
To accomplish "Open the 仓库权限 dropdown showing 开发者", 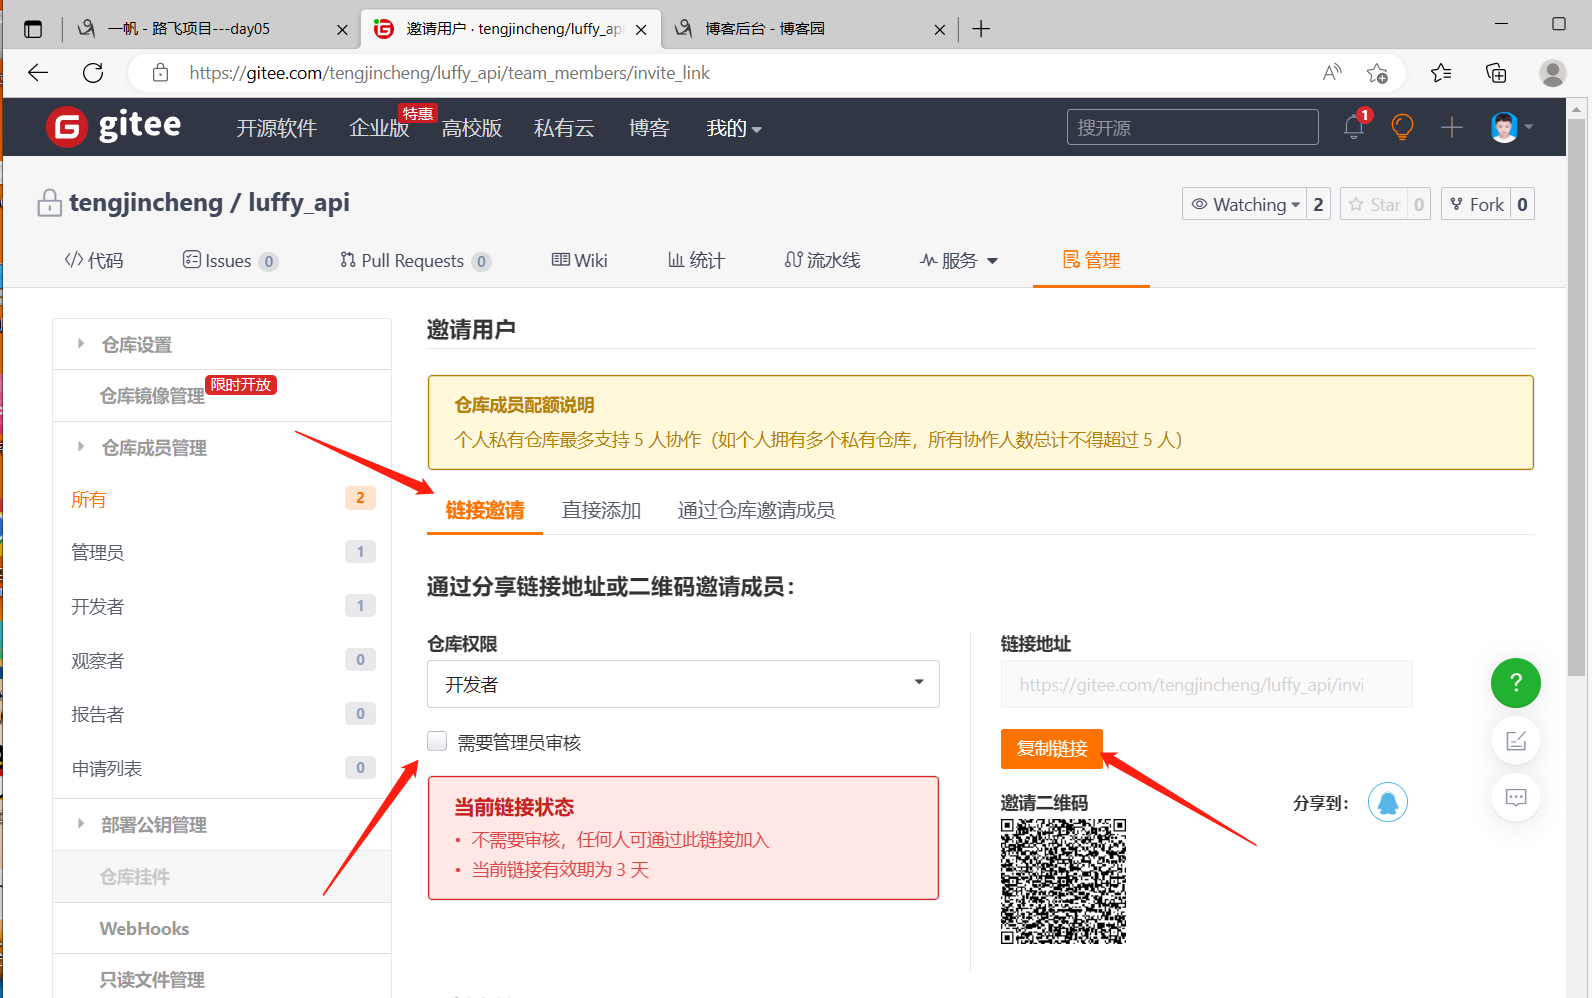I will [x=683, y=684].
